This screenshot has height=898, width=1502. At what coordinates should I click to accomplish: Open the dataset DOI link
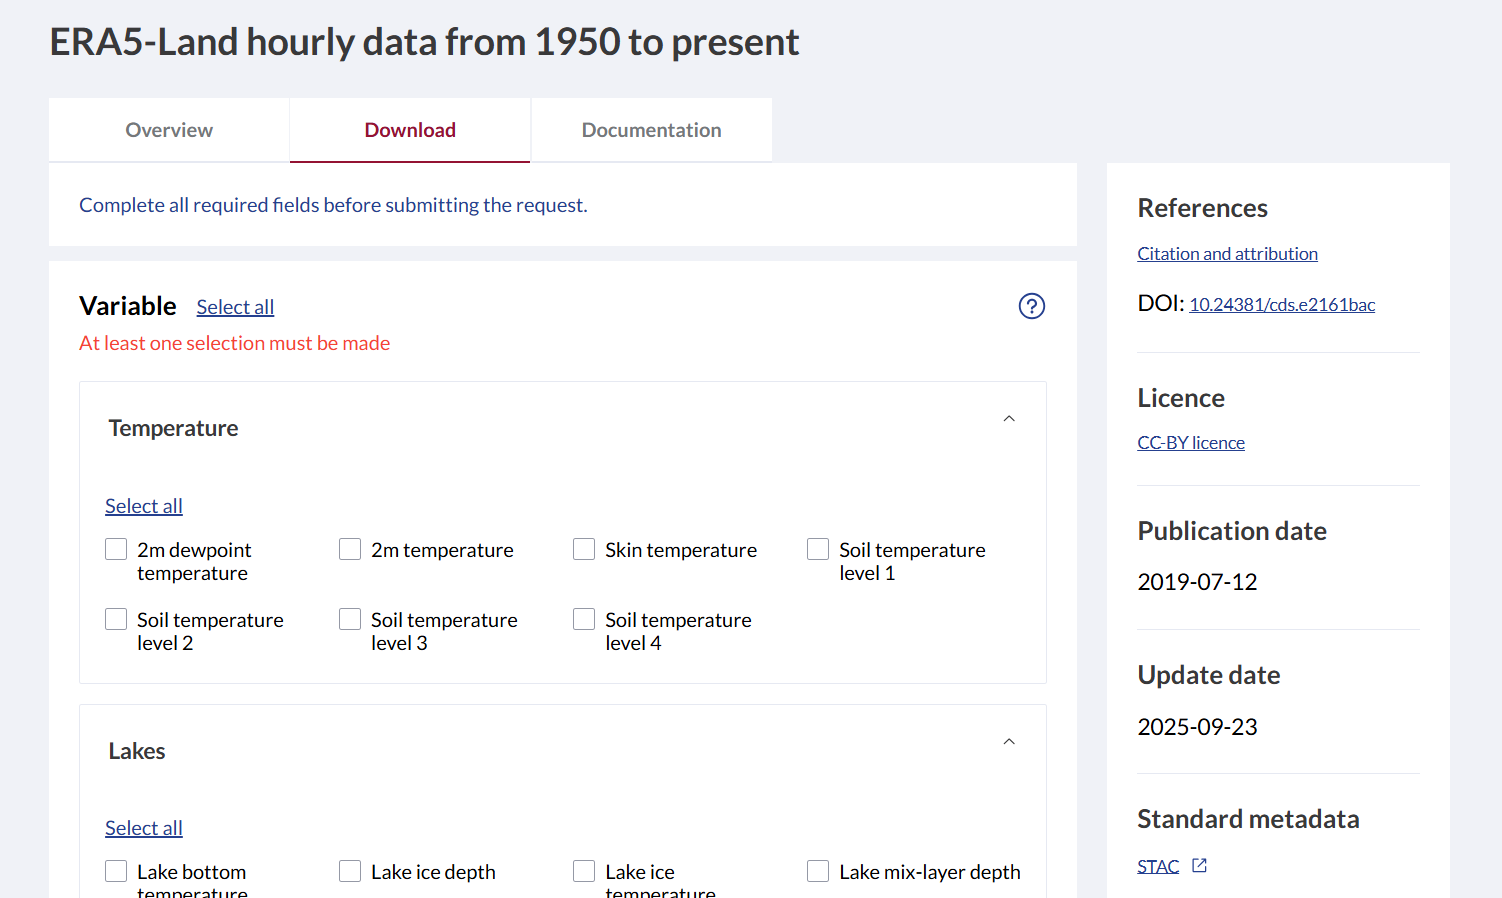click(1282, 304)
